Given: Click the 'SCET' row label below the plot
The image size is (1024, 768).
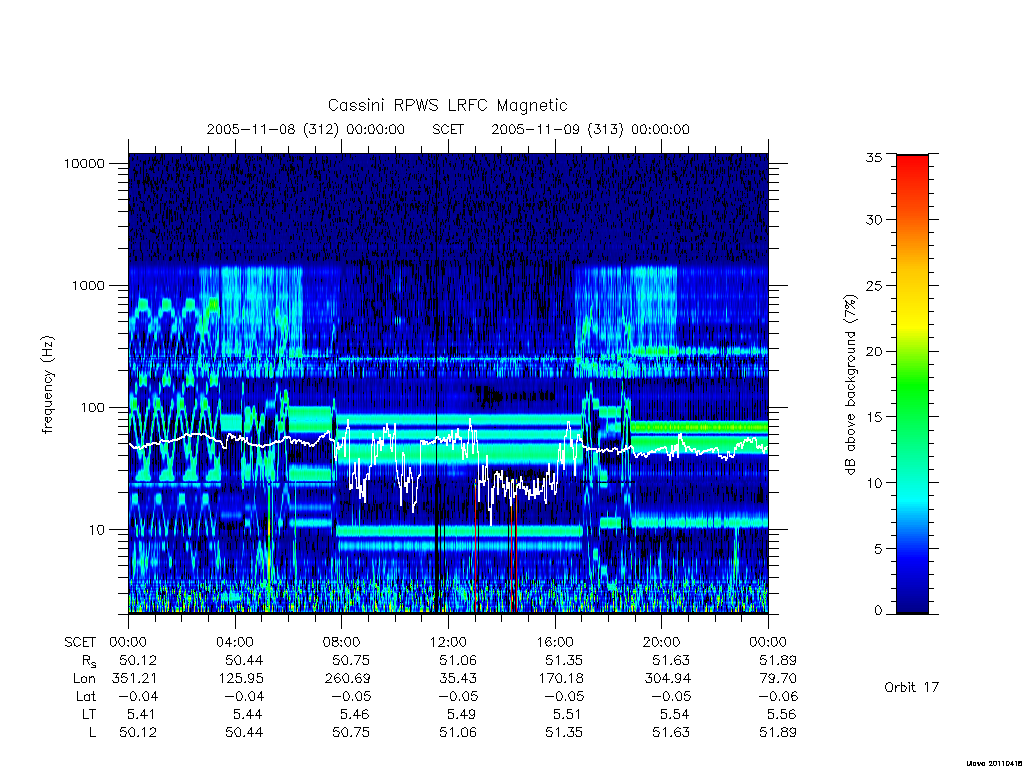Looking at the screenshot, I should [x=80, y=643].
